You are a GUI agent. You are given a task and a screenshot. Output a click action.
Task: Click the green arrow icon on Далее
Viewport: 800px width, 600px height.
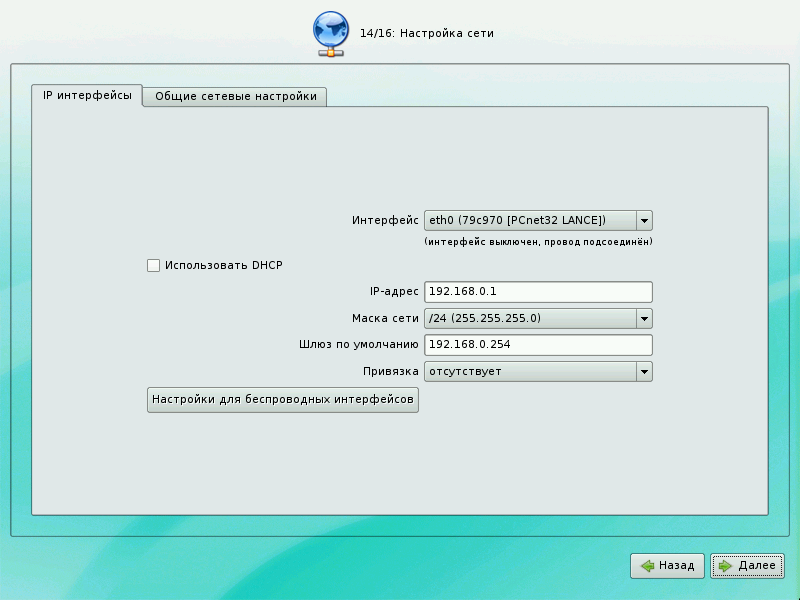pyautogui.click(x=726, y=566)
